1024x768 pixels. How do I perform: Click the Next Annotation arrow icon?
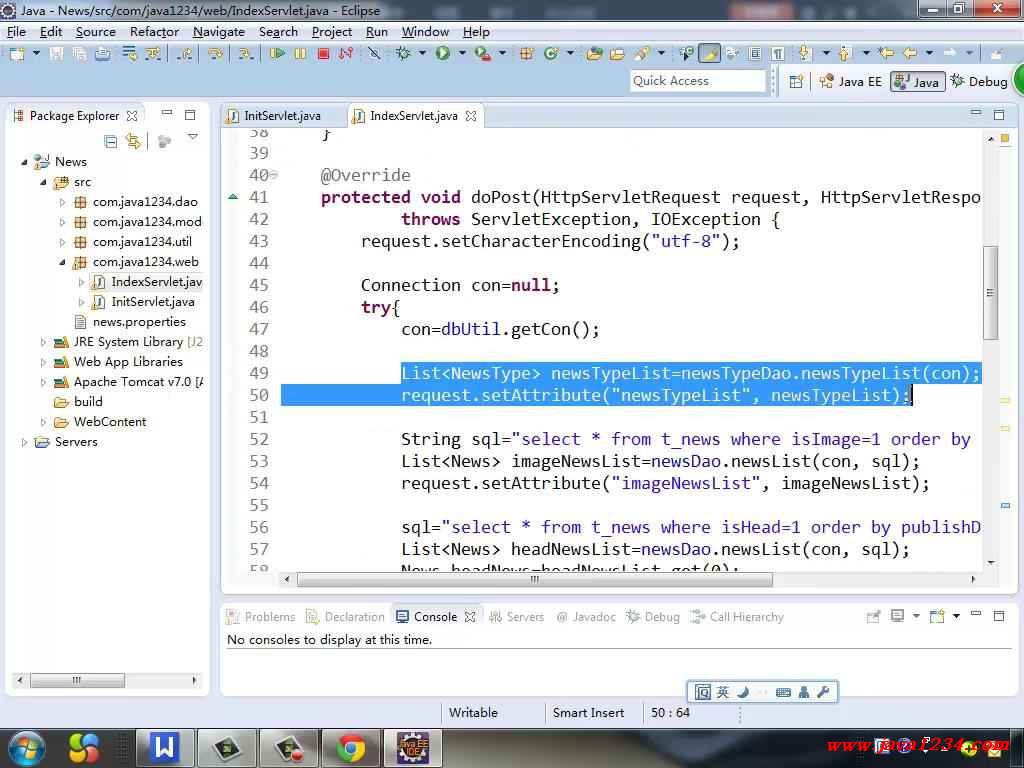point(804,54)
